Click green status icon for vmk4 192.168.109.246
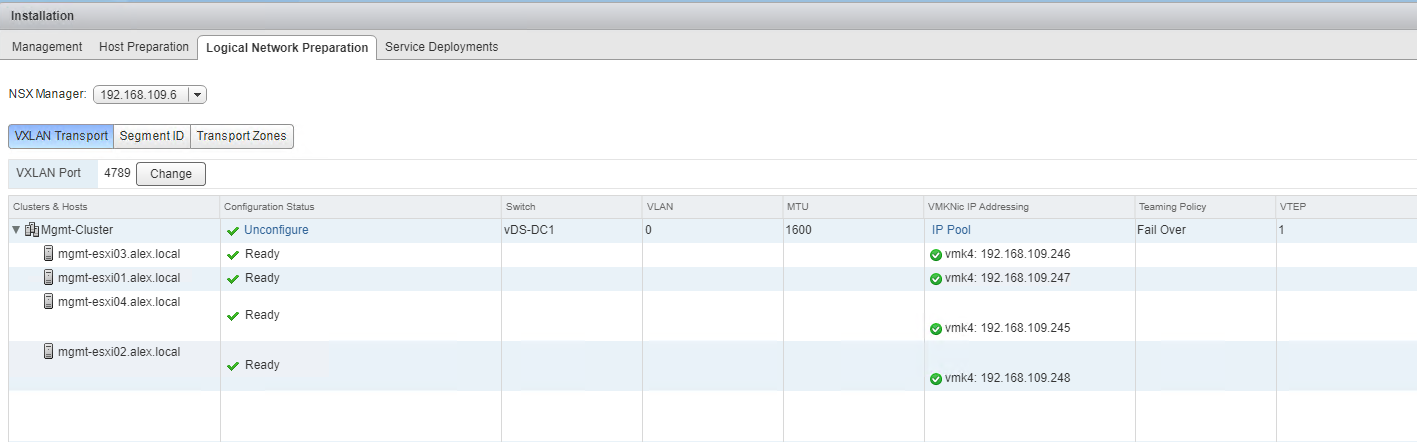The height and width of the screenshot is (442, 1417). click(x=936, y=255)
